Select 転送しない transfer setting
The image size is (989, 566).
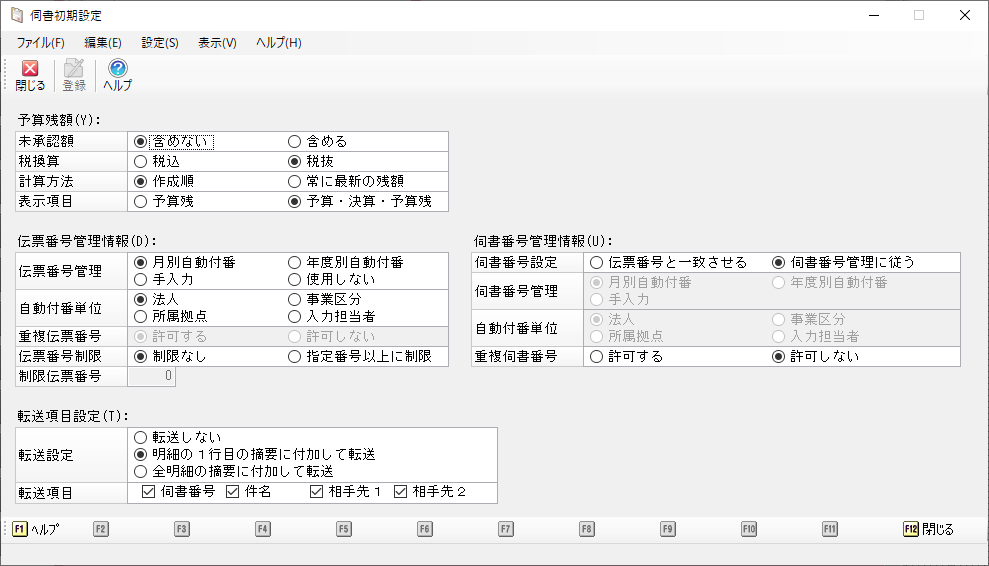pyautogui.click(x=141, y=437)
